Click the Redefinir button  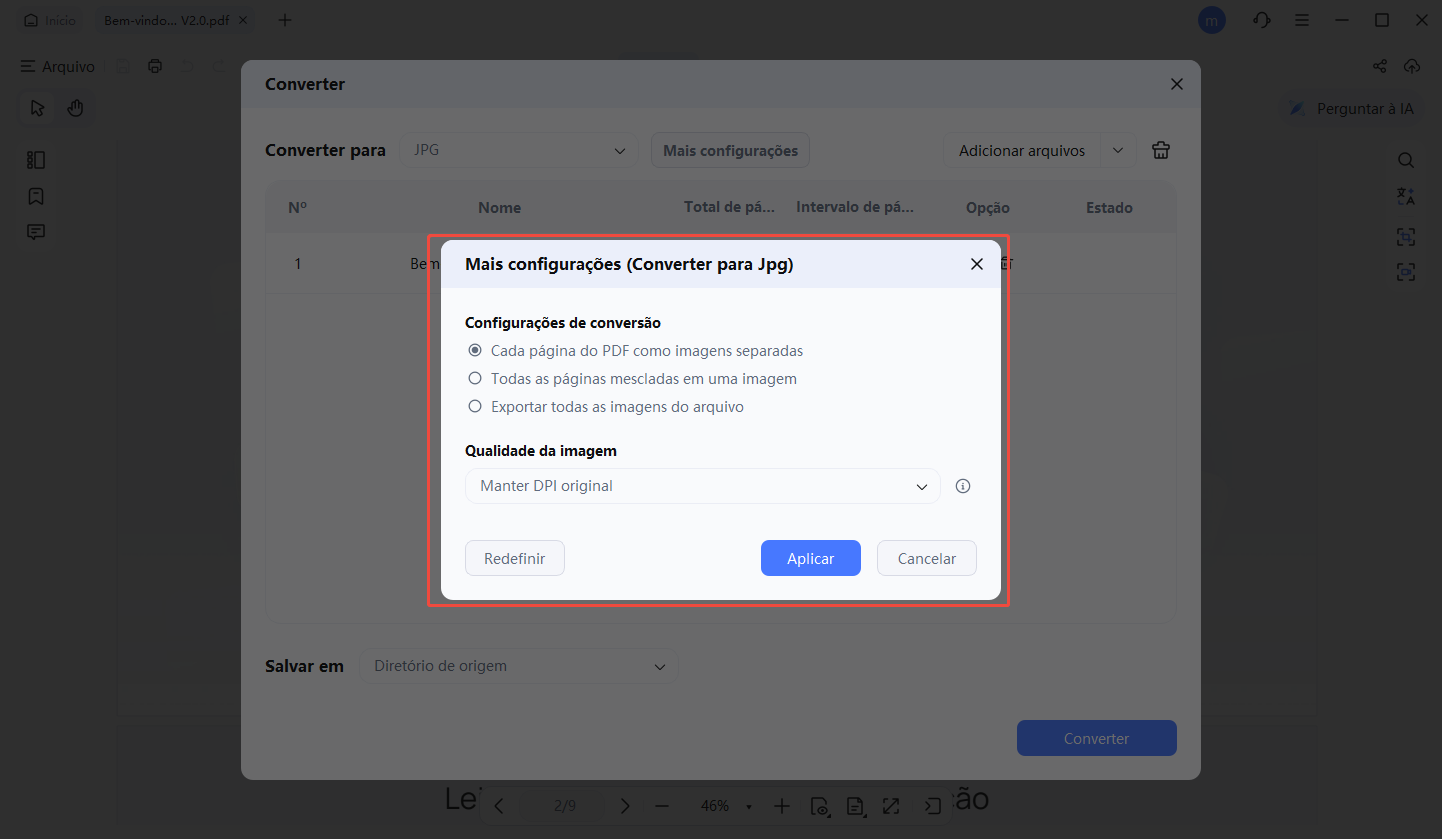(x=514, y=558)
